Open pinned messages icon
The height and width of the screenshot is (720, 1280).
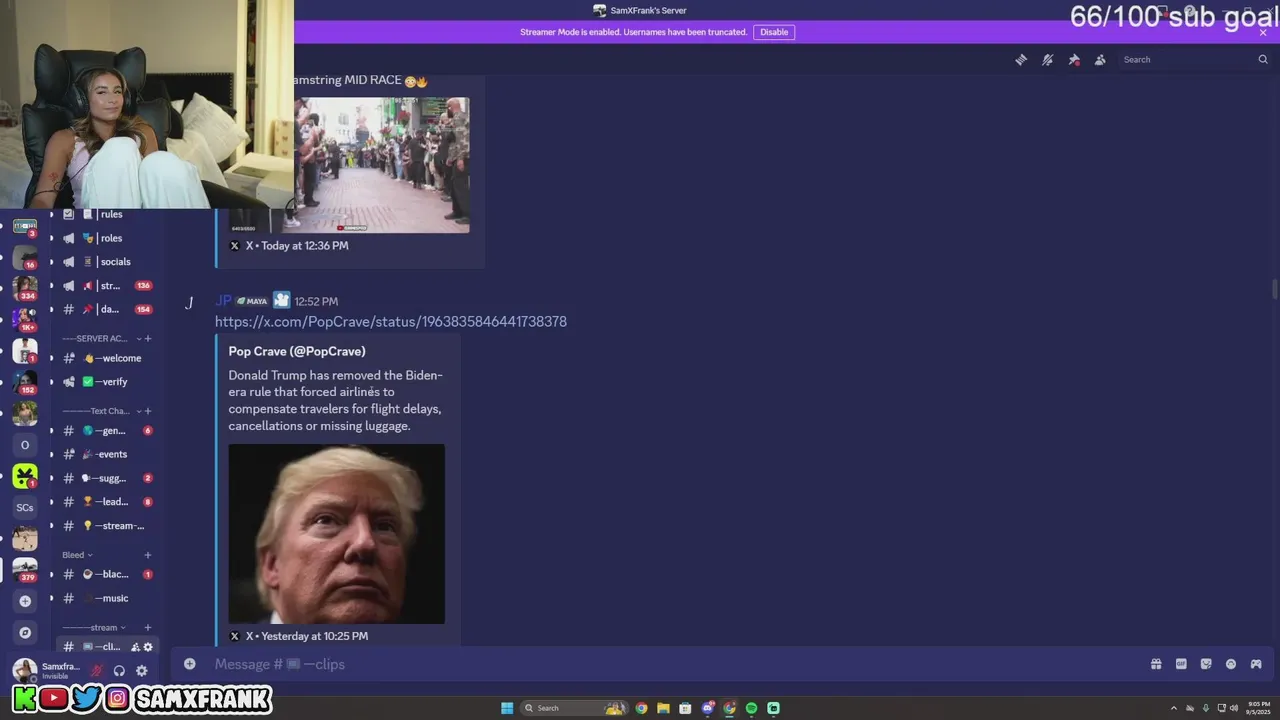[x=1074, y=60]
